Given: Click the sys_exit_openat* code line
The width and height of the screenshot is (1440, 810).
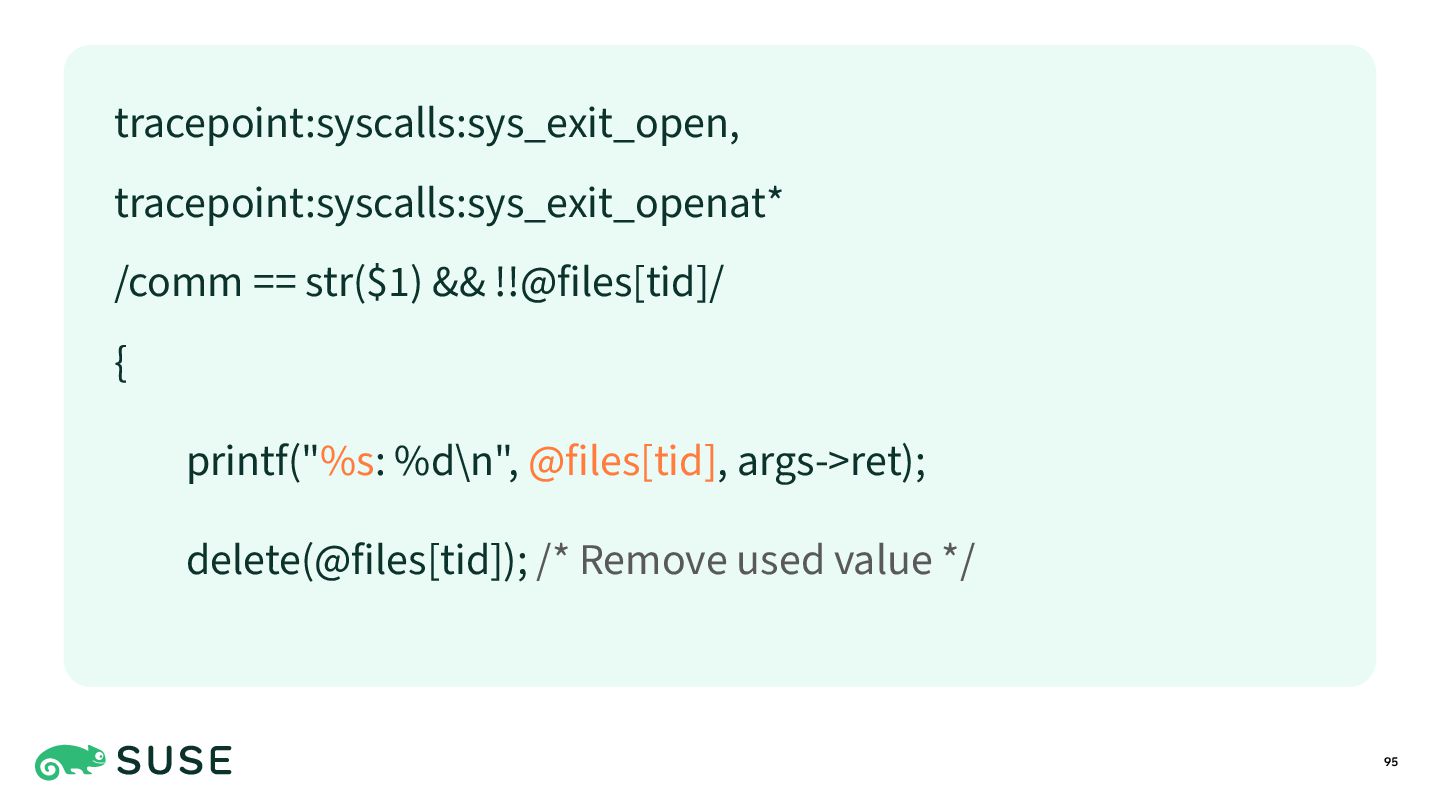Looking at the screenshot, I should click(448, 204).
